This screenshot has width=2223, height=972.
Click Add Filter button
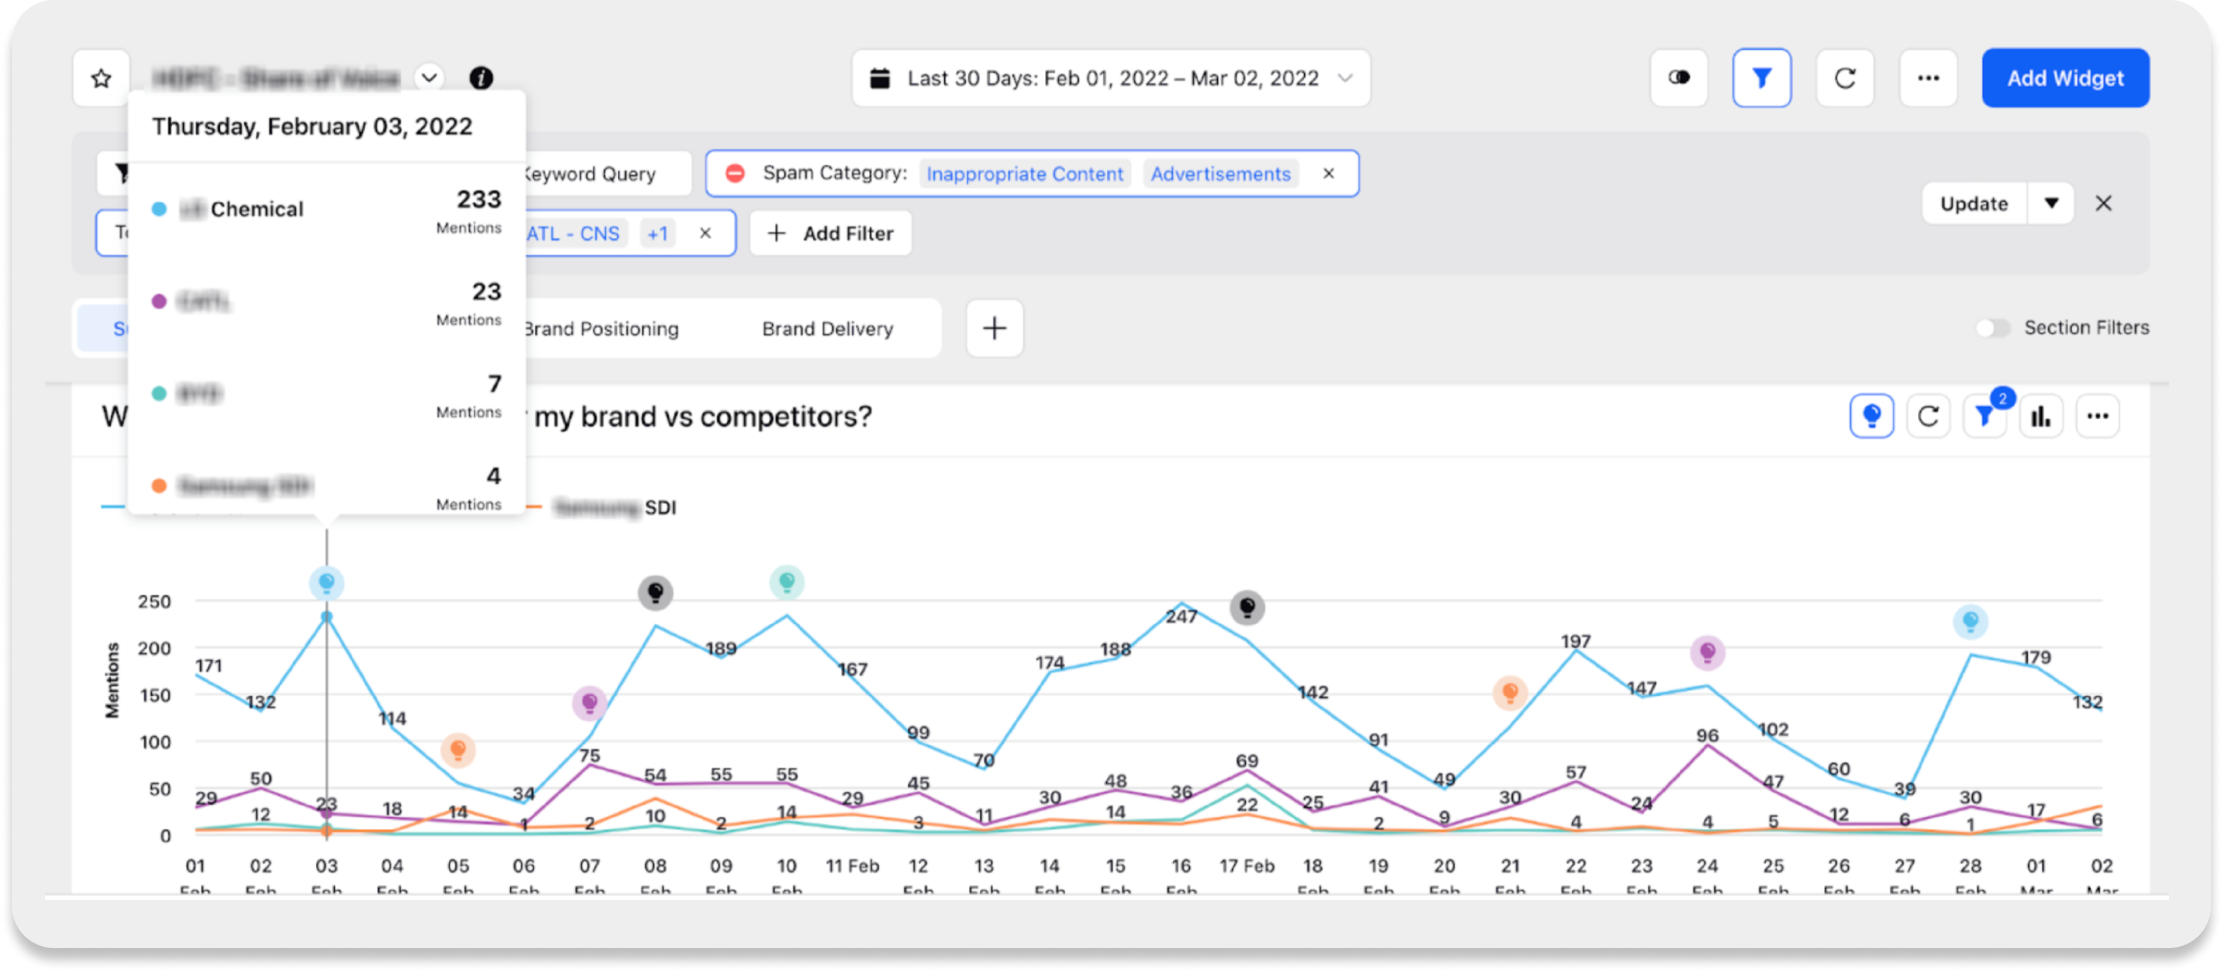click(x=830, y=233)
